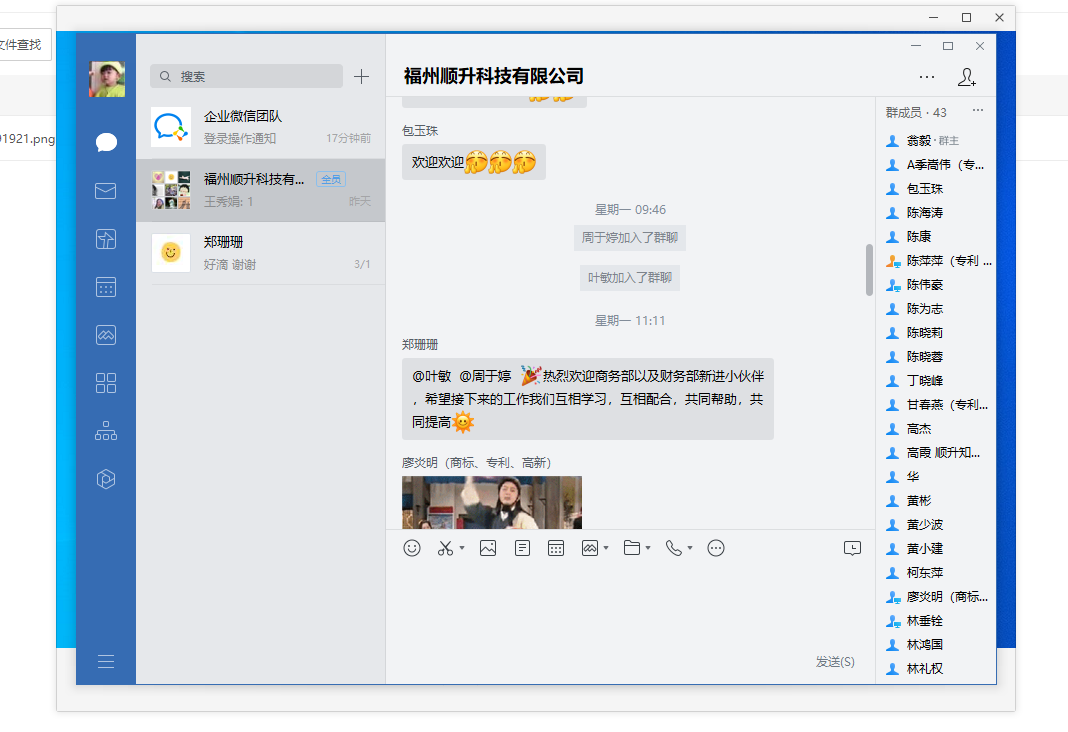The width and height of the screenshot is (1068, 732).
Task: Click the 发送(S) send button
Action: click(835, 662)
